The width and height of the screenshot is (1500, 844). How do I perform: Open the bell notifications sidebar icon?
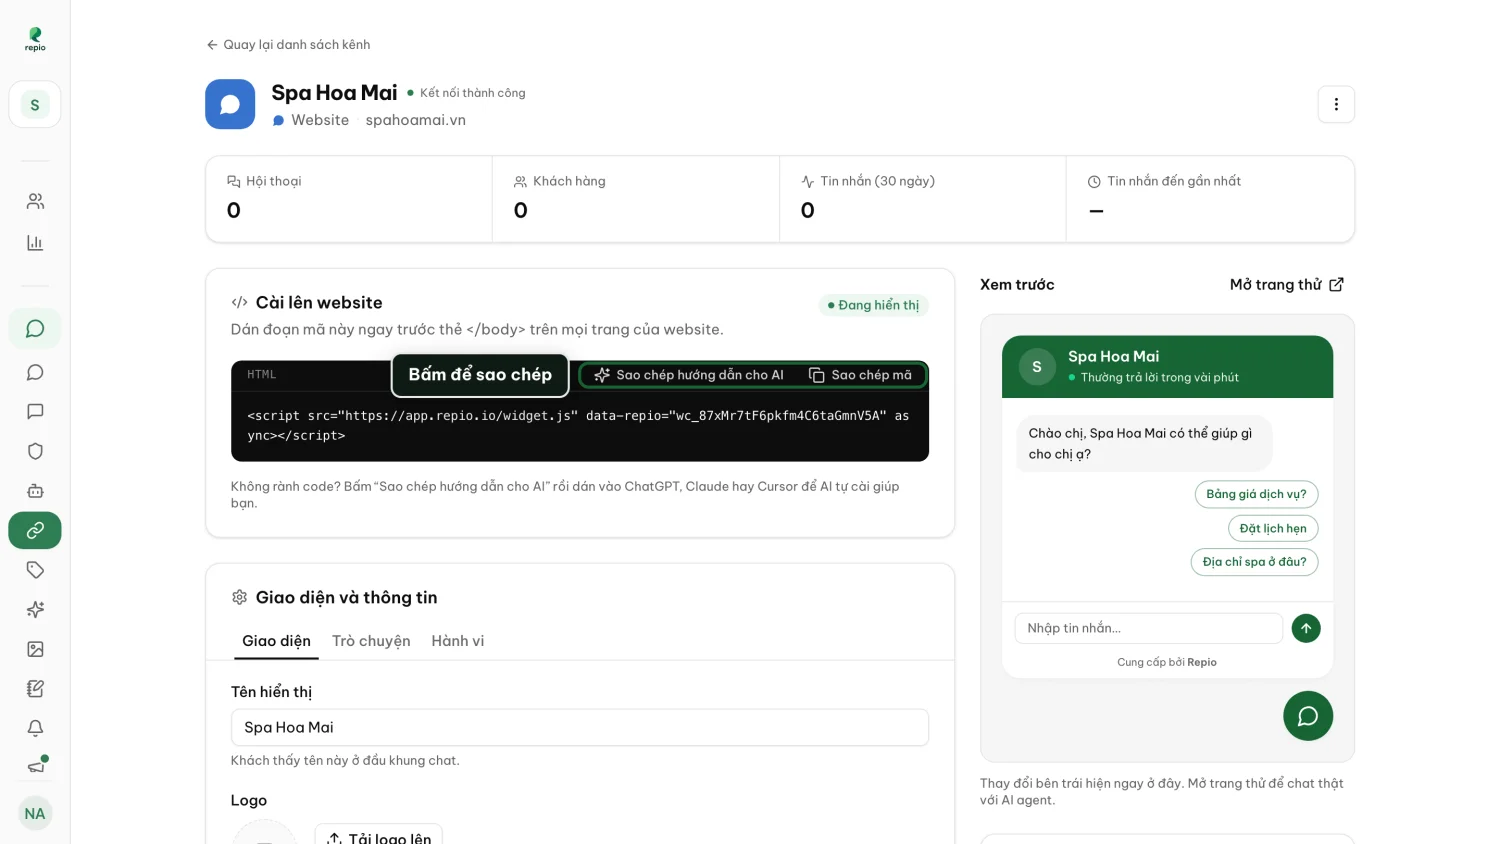pos(35,728)
